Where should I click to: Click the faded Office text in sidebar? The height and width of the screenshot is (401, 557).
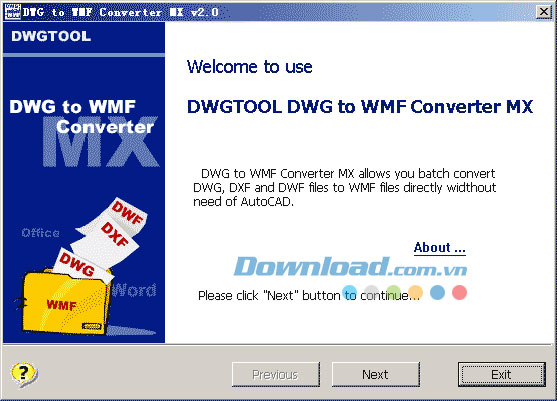(40, 233)
